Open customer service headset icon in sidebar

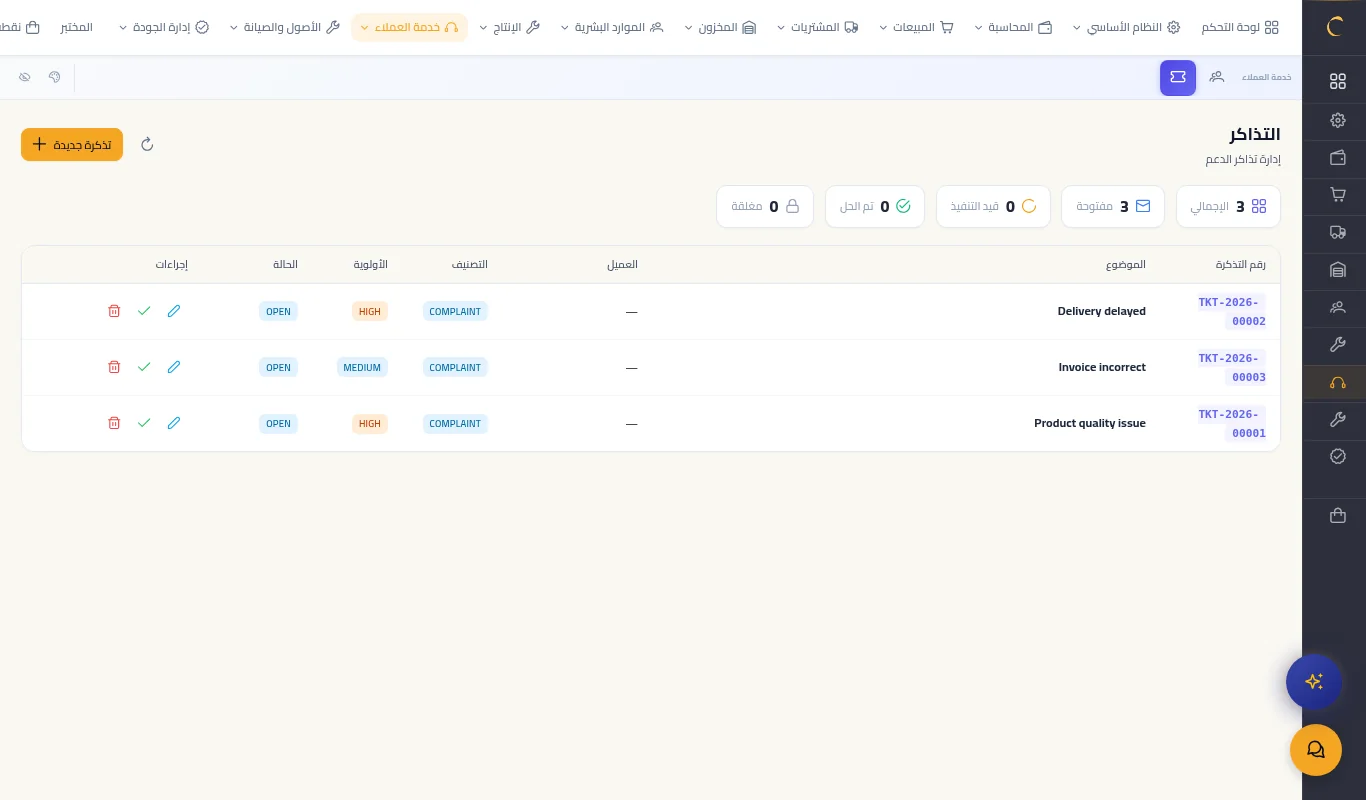tap(1338, 383)
